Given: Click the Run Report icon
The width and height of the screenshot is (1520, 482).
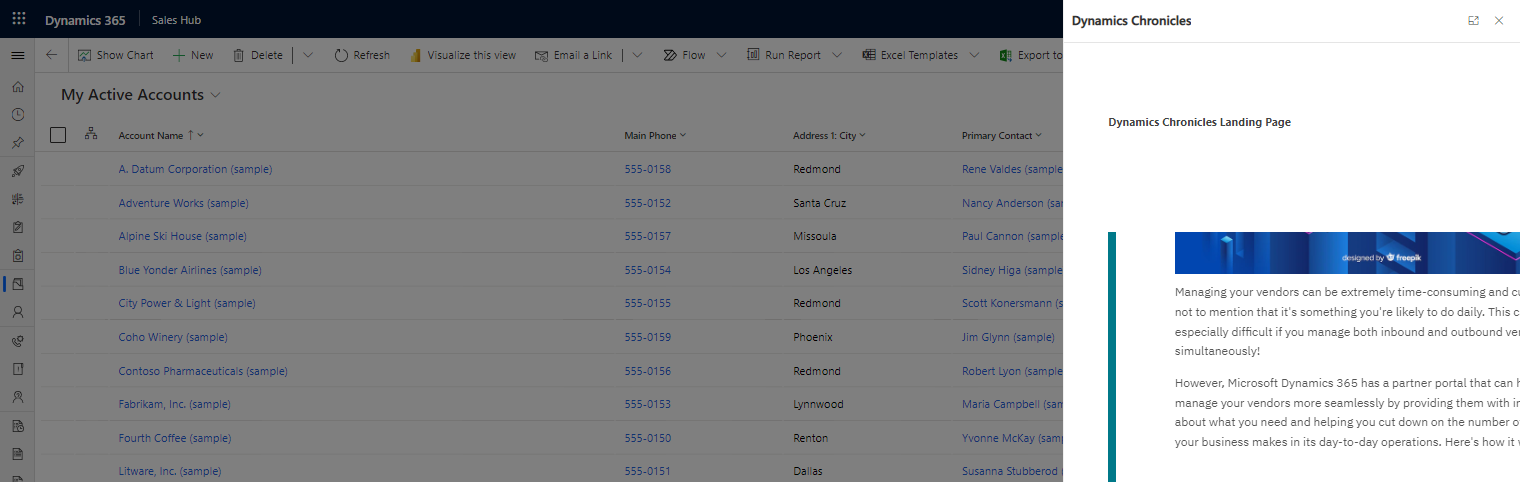Looking at the screenshot, I should tap(753, 55).
